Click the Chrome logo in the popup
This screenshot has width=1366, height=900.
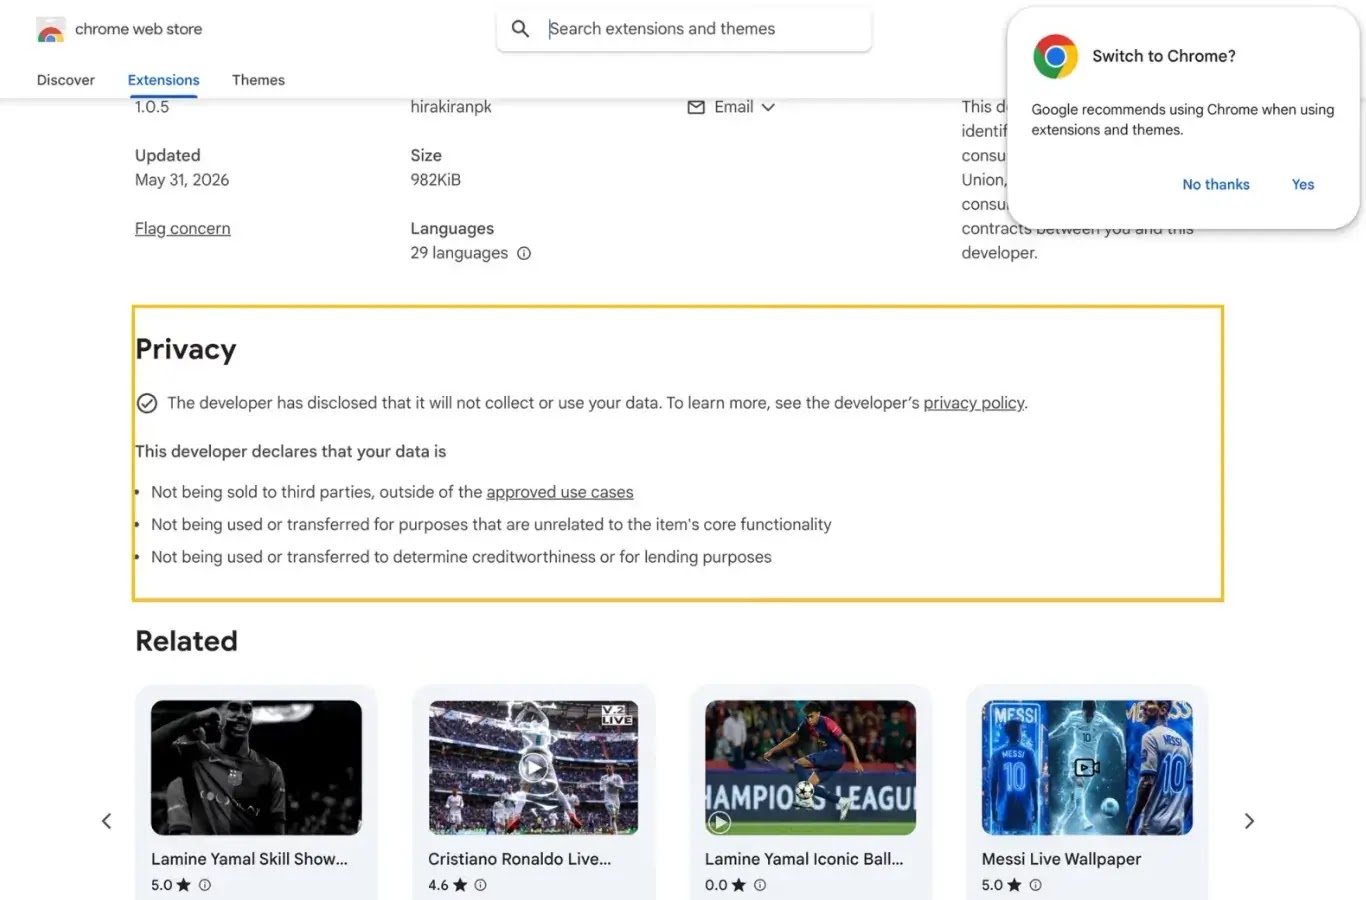pos(1055,56)
